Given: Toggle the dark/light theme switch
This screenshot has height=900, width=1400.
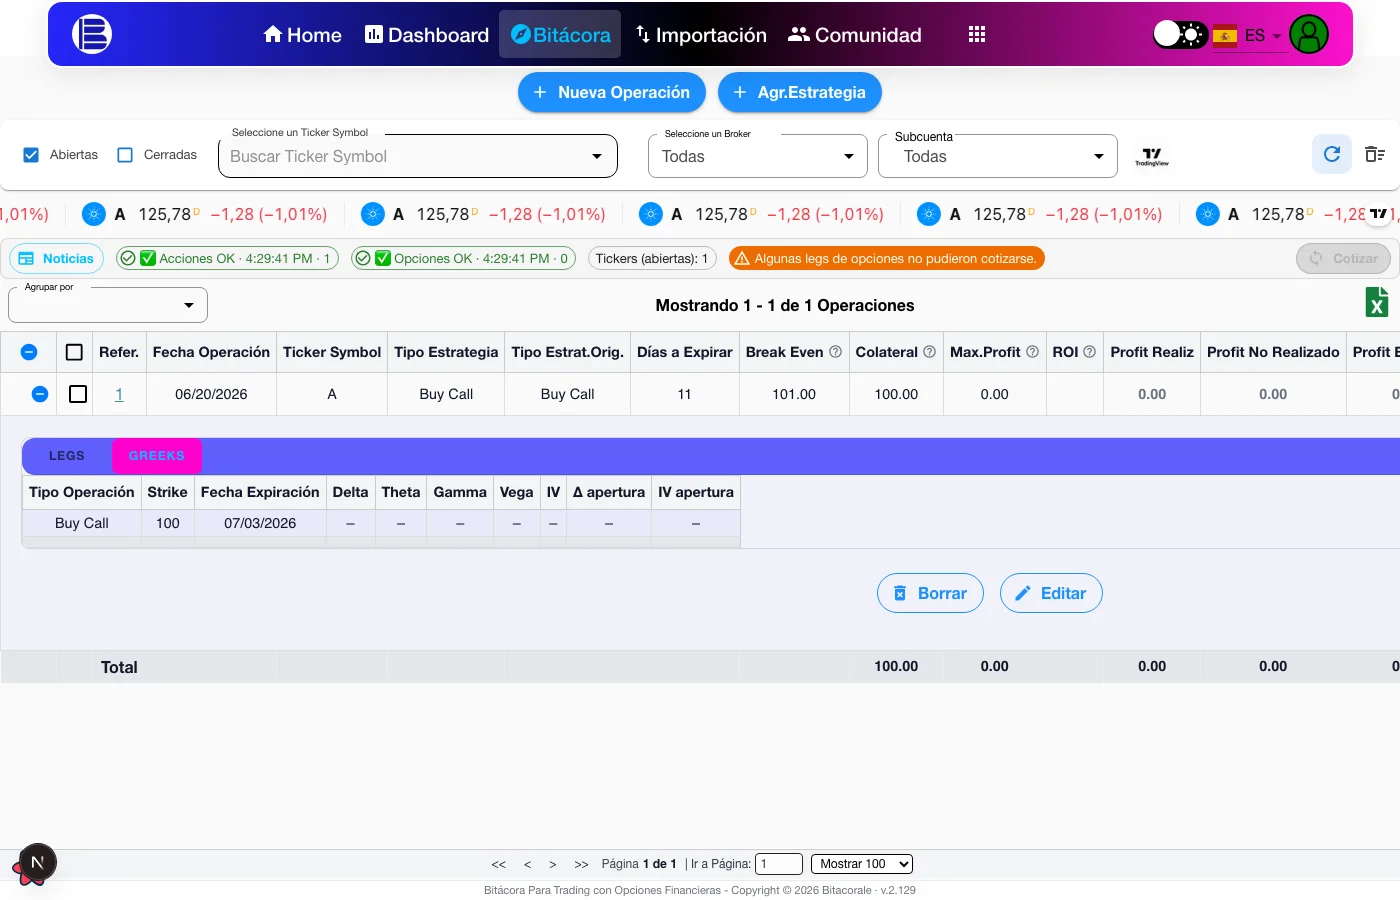Looking at the screenshot, I should click(1180, 34).
